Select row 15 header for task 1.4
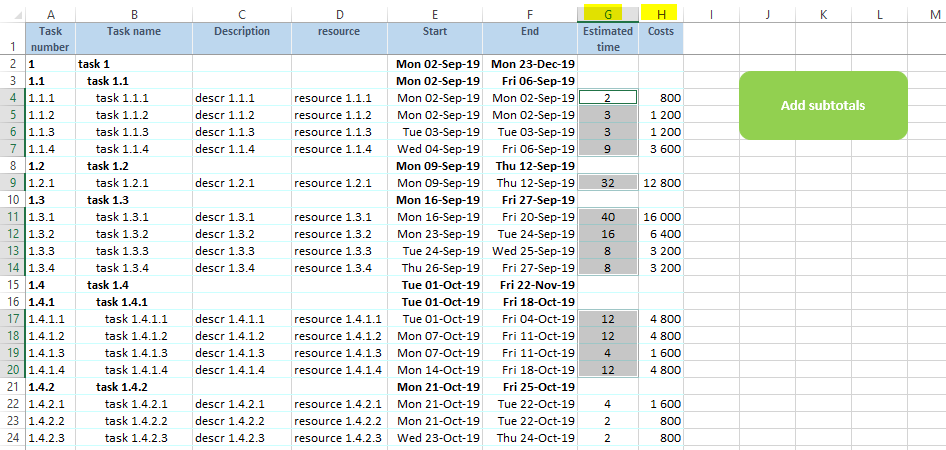The image size is (946, 450). pos(12,285)
